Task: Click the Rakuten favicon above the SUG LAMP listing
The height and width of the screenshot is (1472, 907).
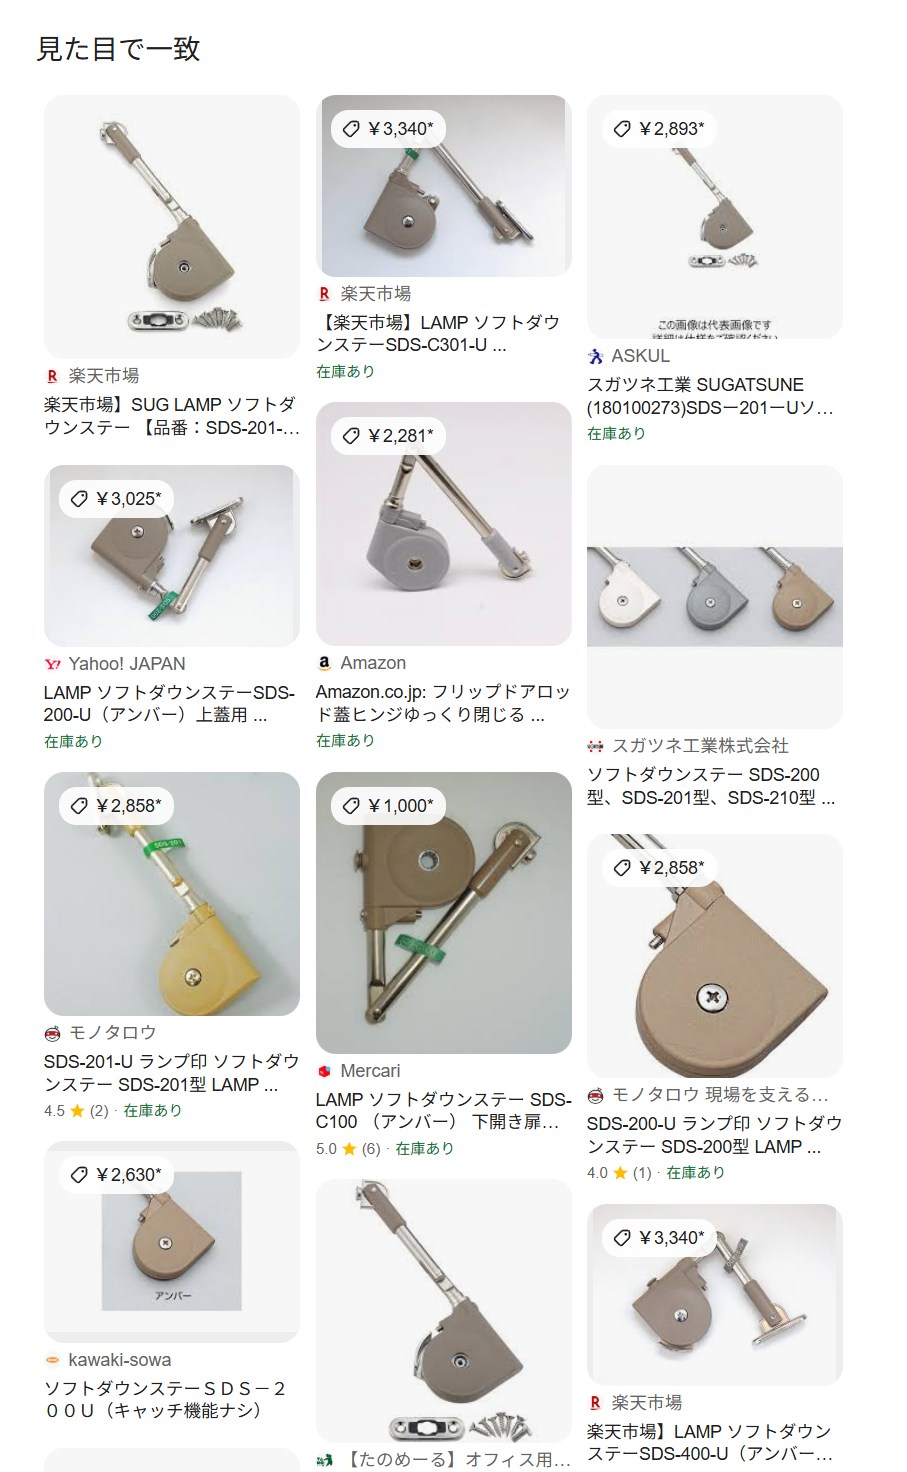Action: (x=52, y=376)
